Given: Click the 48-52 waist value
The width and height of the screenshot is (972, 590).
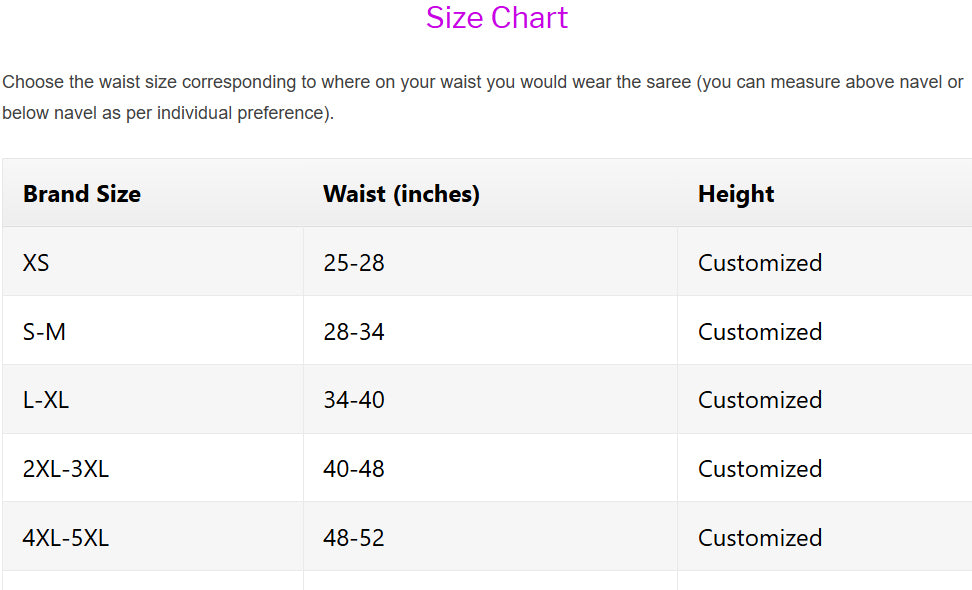Looking at the screenshot, I should tap(354, 538).
